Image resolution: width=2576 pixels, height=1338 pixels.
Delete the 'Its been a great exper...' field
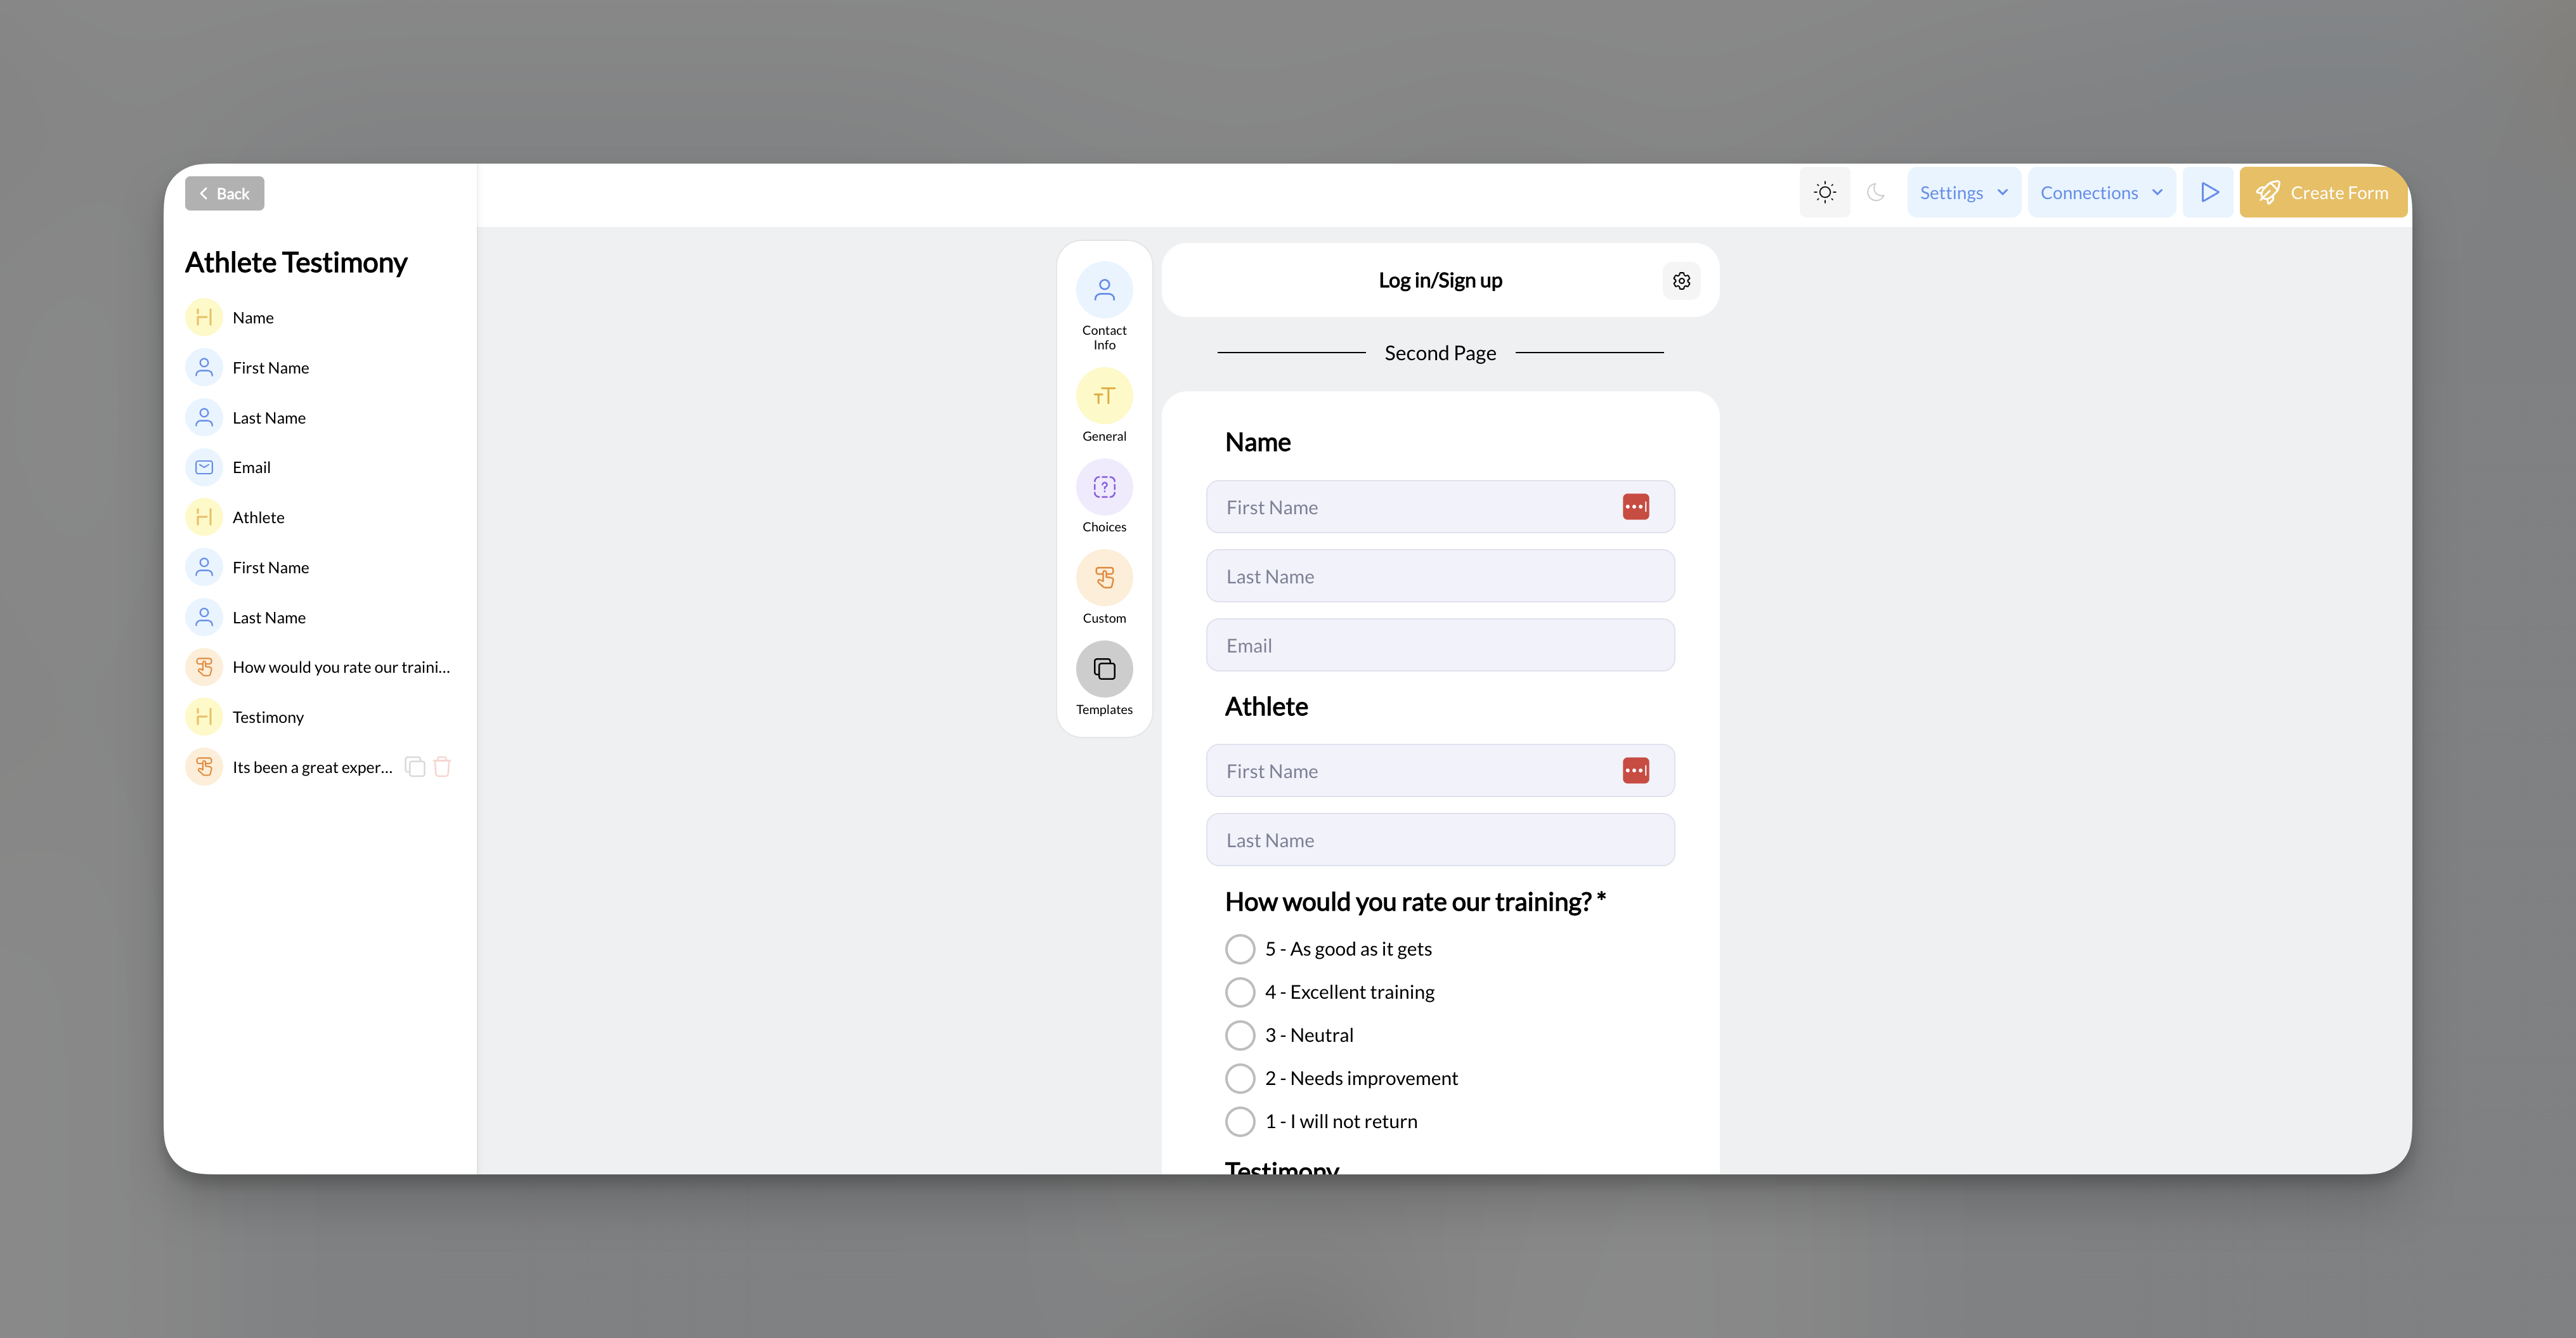(x=443, y=767)
